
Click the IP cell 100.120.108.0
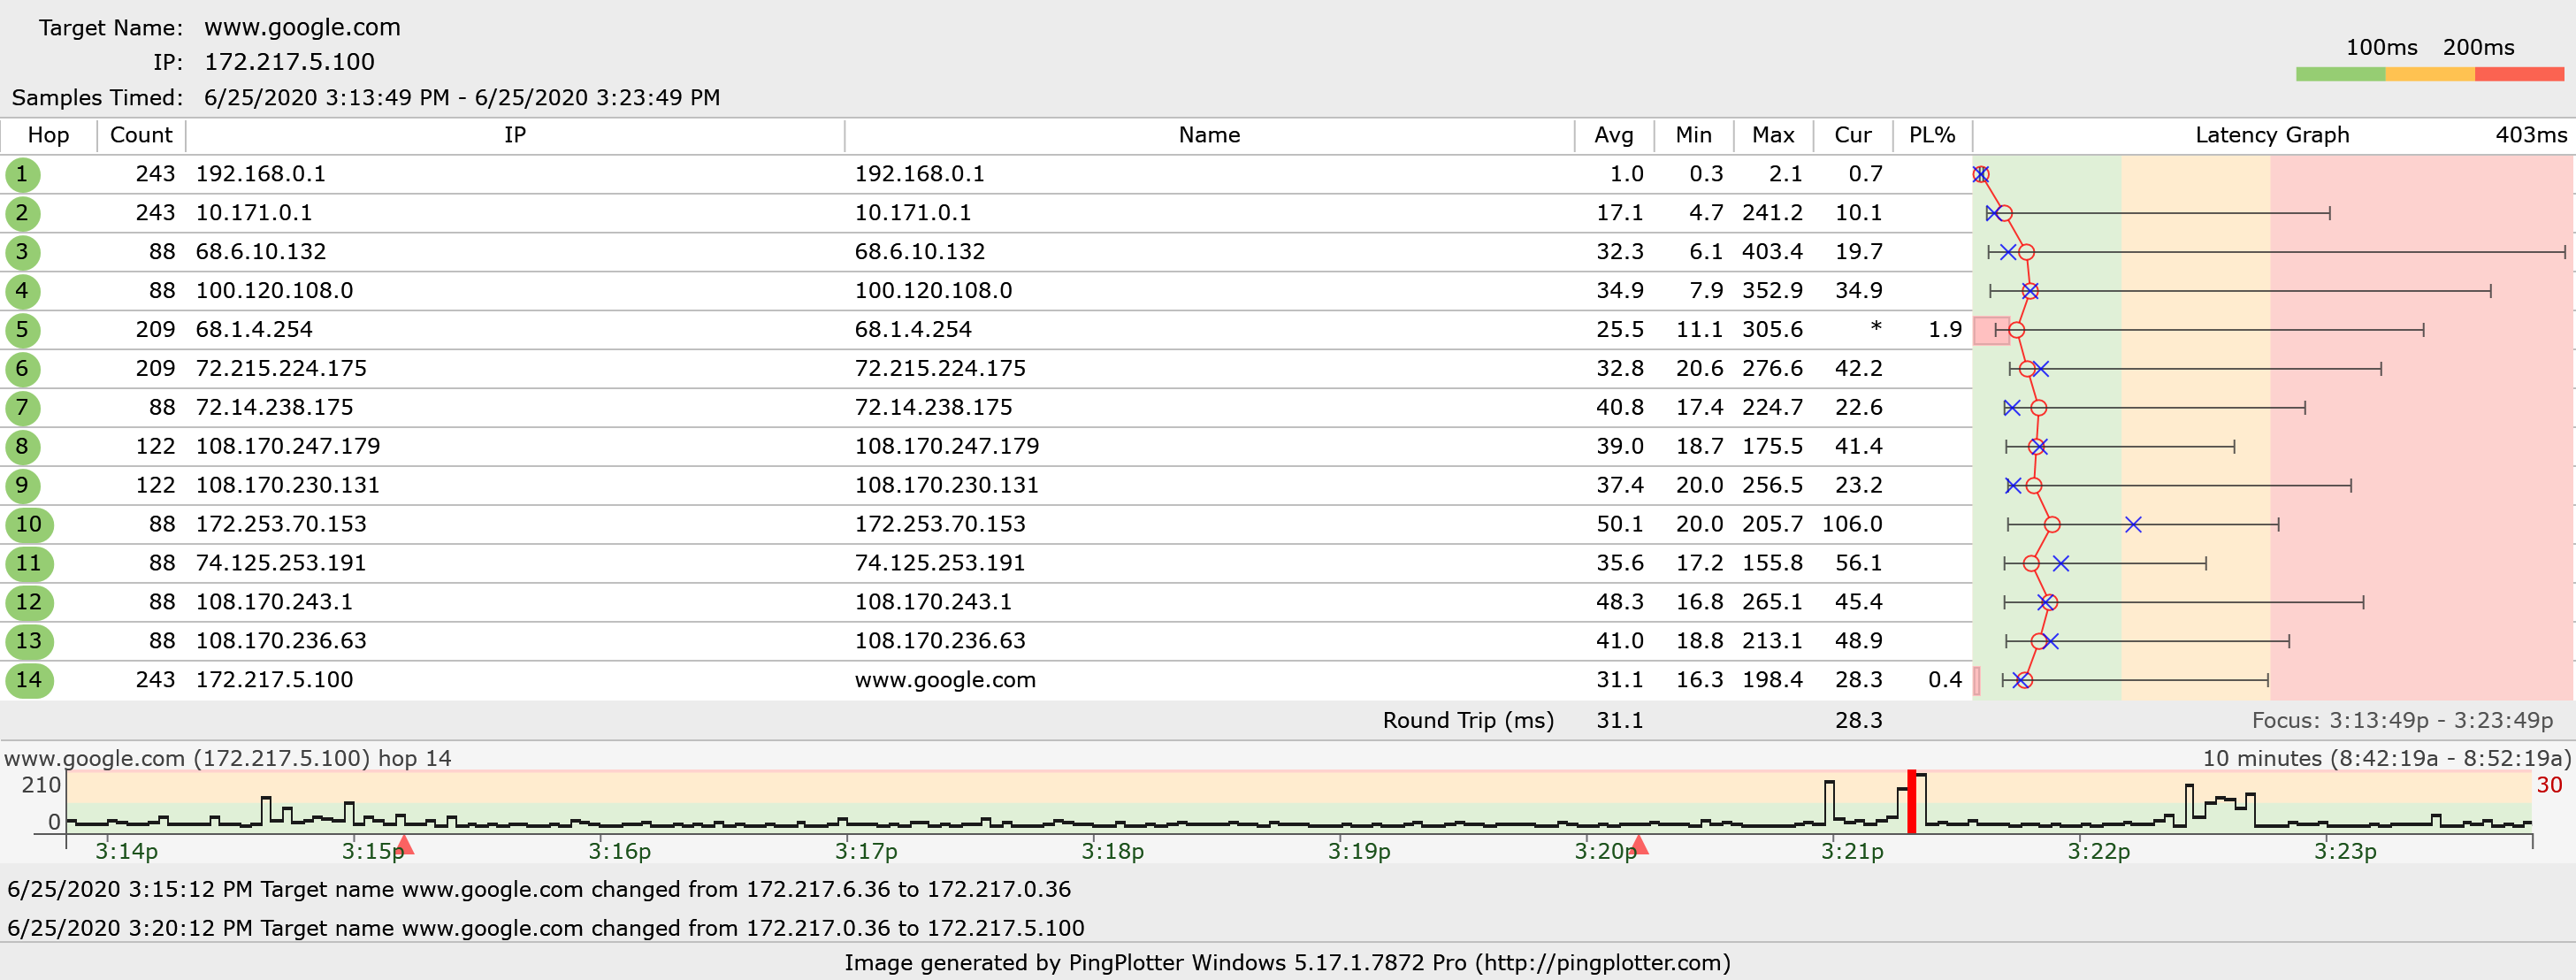[x=275, y=291]
